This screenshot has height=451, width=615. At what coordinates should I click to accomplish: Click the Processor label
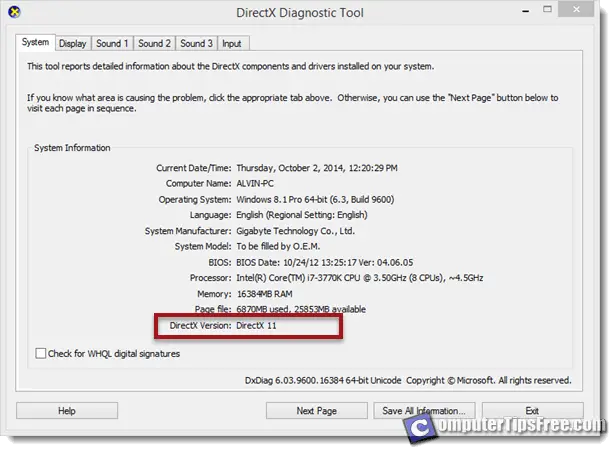coord(211,278)
